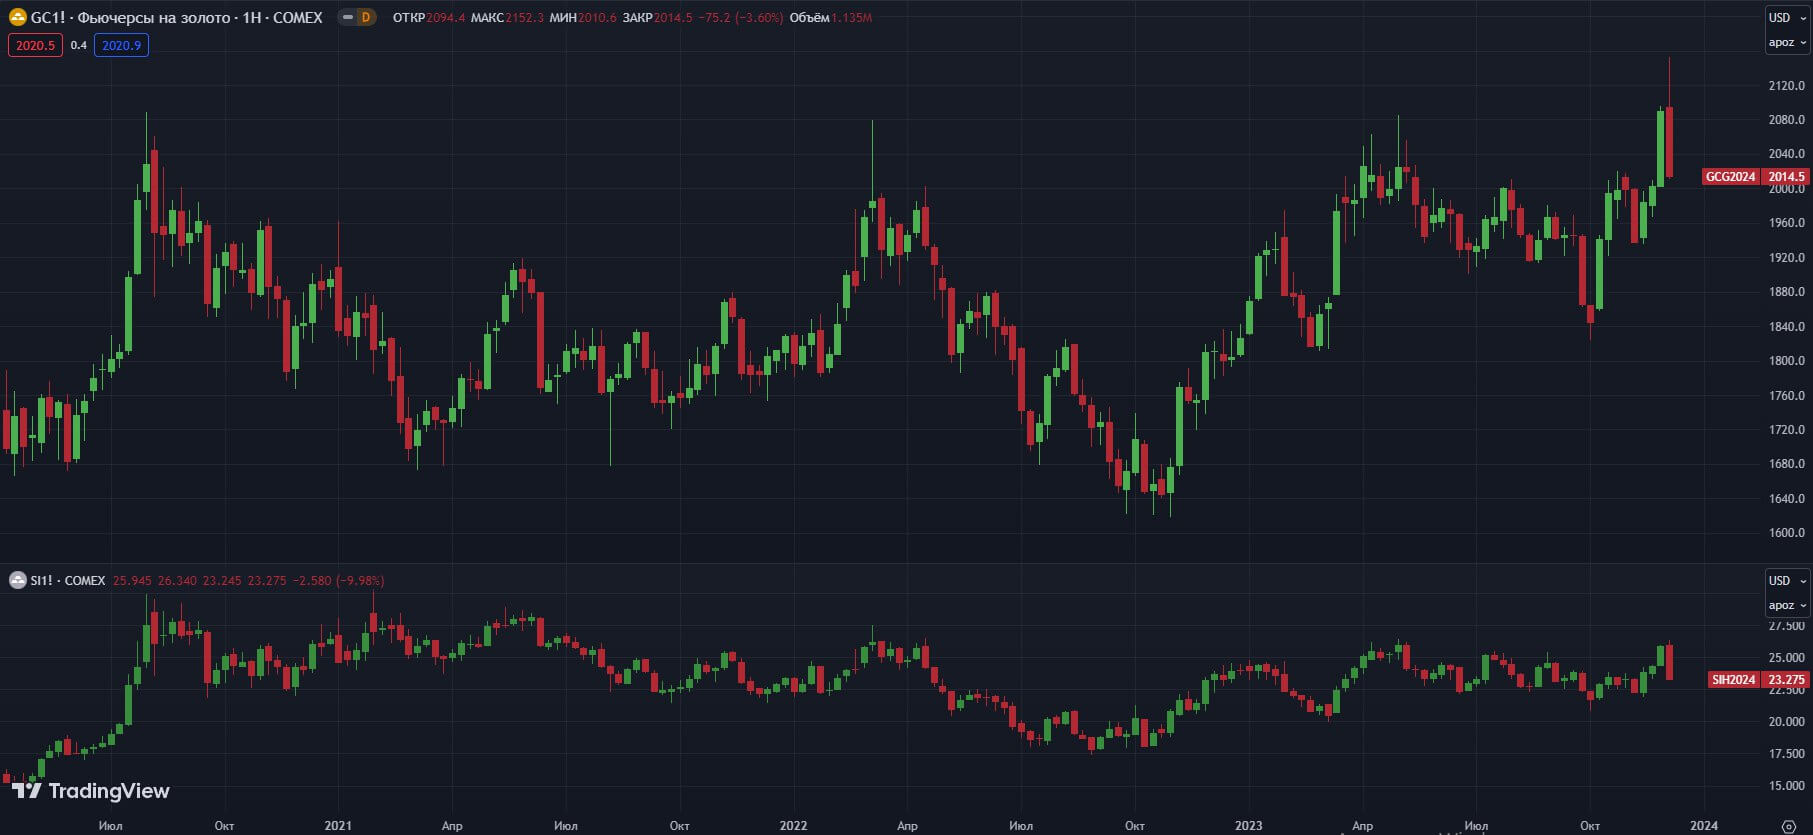Click the silver change −2.580 (−9.98%)
This screenshot has width=1813, height=835.
(339, 580)
